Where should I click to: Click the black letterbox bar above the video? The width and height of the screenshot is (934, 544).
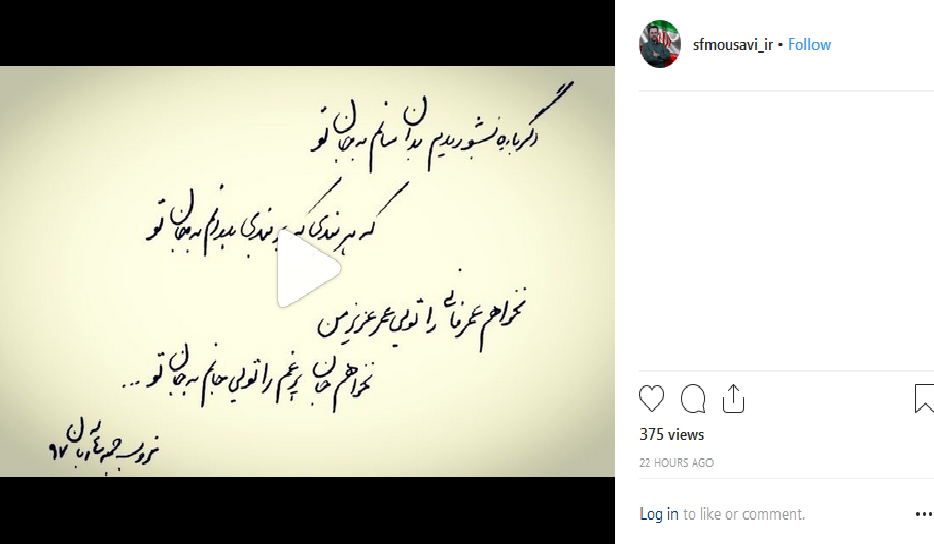click(307, 33)
